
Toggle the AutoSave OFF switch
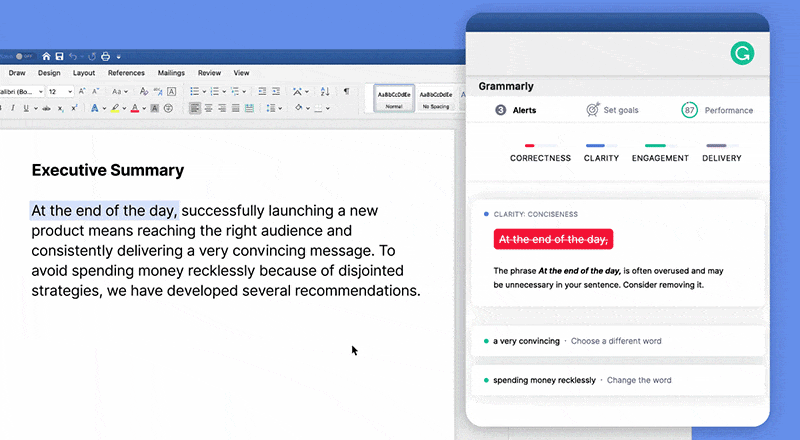click(24, 56)
